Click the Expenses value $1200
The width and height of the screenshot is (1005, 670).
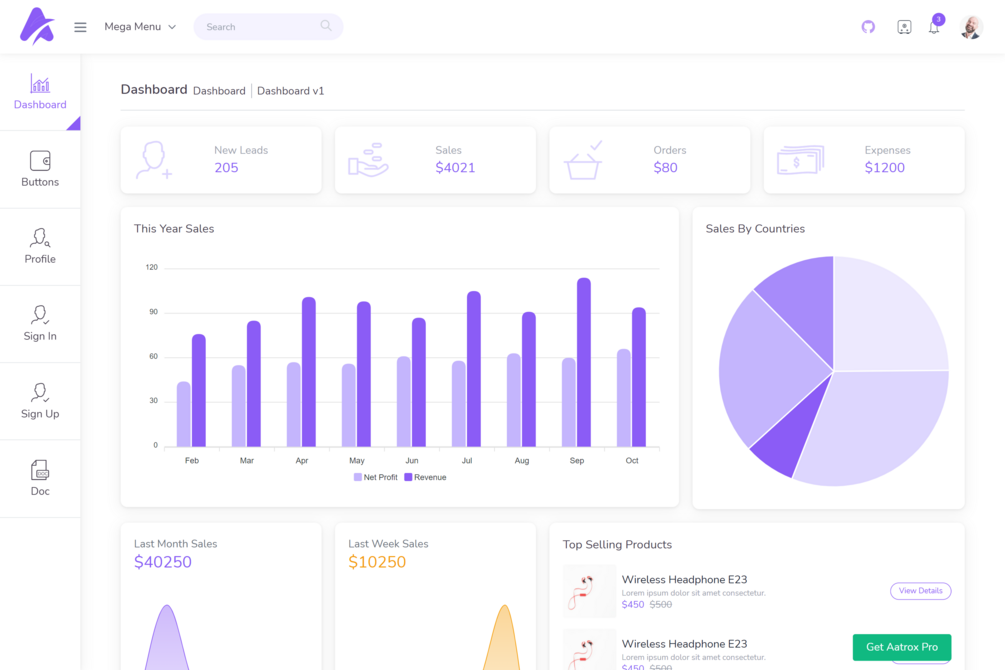(885, 168)
